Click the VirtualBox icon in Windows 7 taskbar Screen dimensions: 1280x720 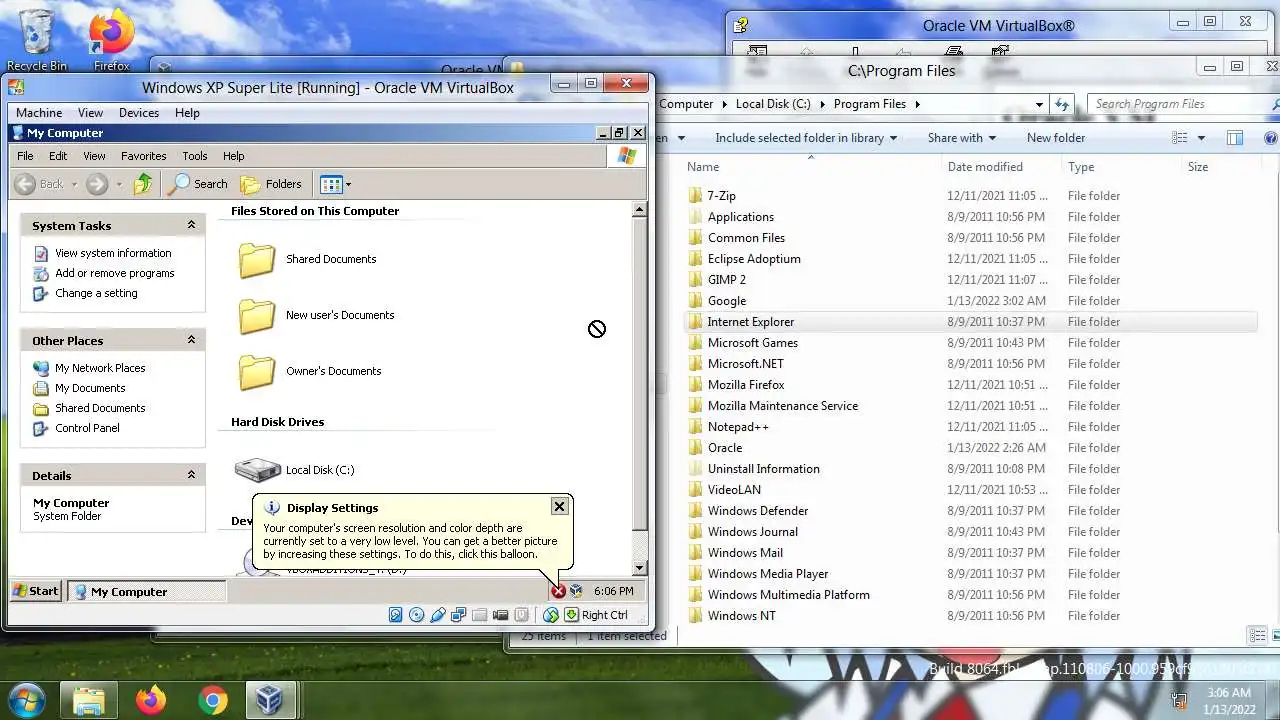(269, 700)
